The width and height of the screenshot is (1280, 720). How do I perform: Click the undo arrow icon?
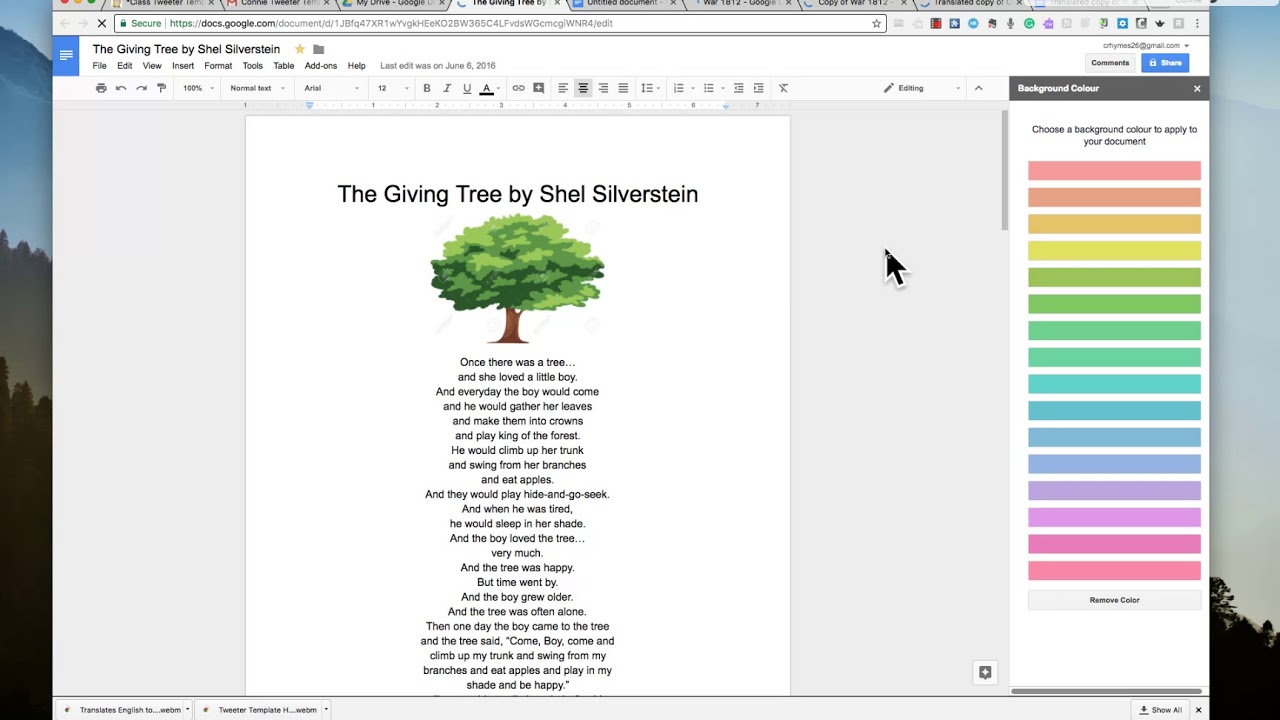121,88
